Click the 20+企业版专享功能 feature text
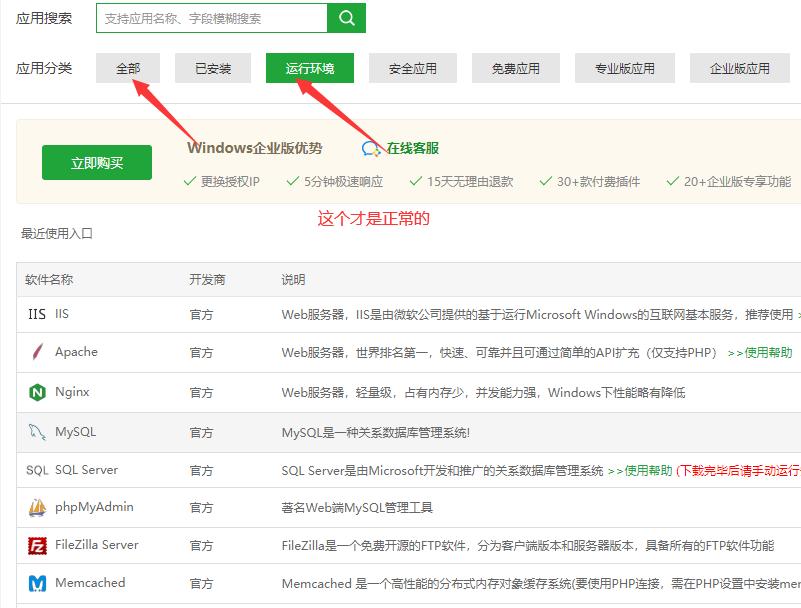The width and height of the screenshot is (801, 608). [x=737, y=181]
